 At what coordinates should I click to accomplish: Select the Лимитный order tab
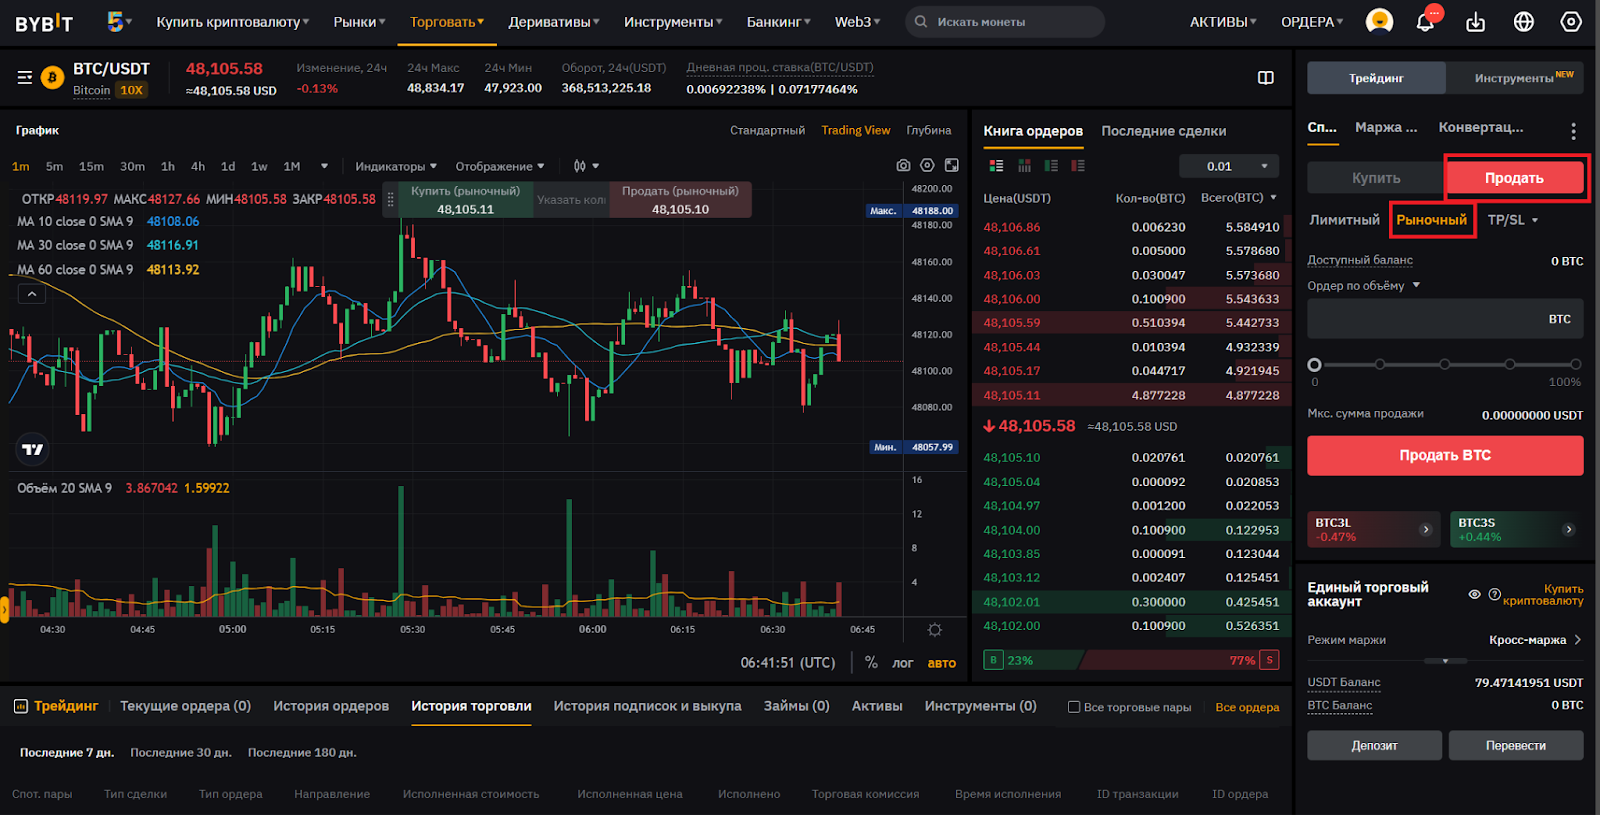[x=1344, y=220]
